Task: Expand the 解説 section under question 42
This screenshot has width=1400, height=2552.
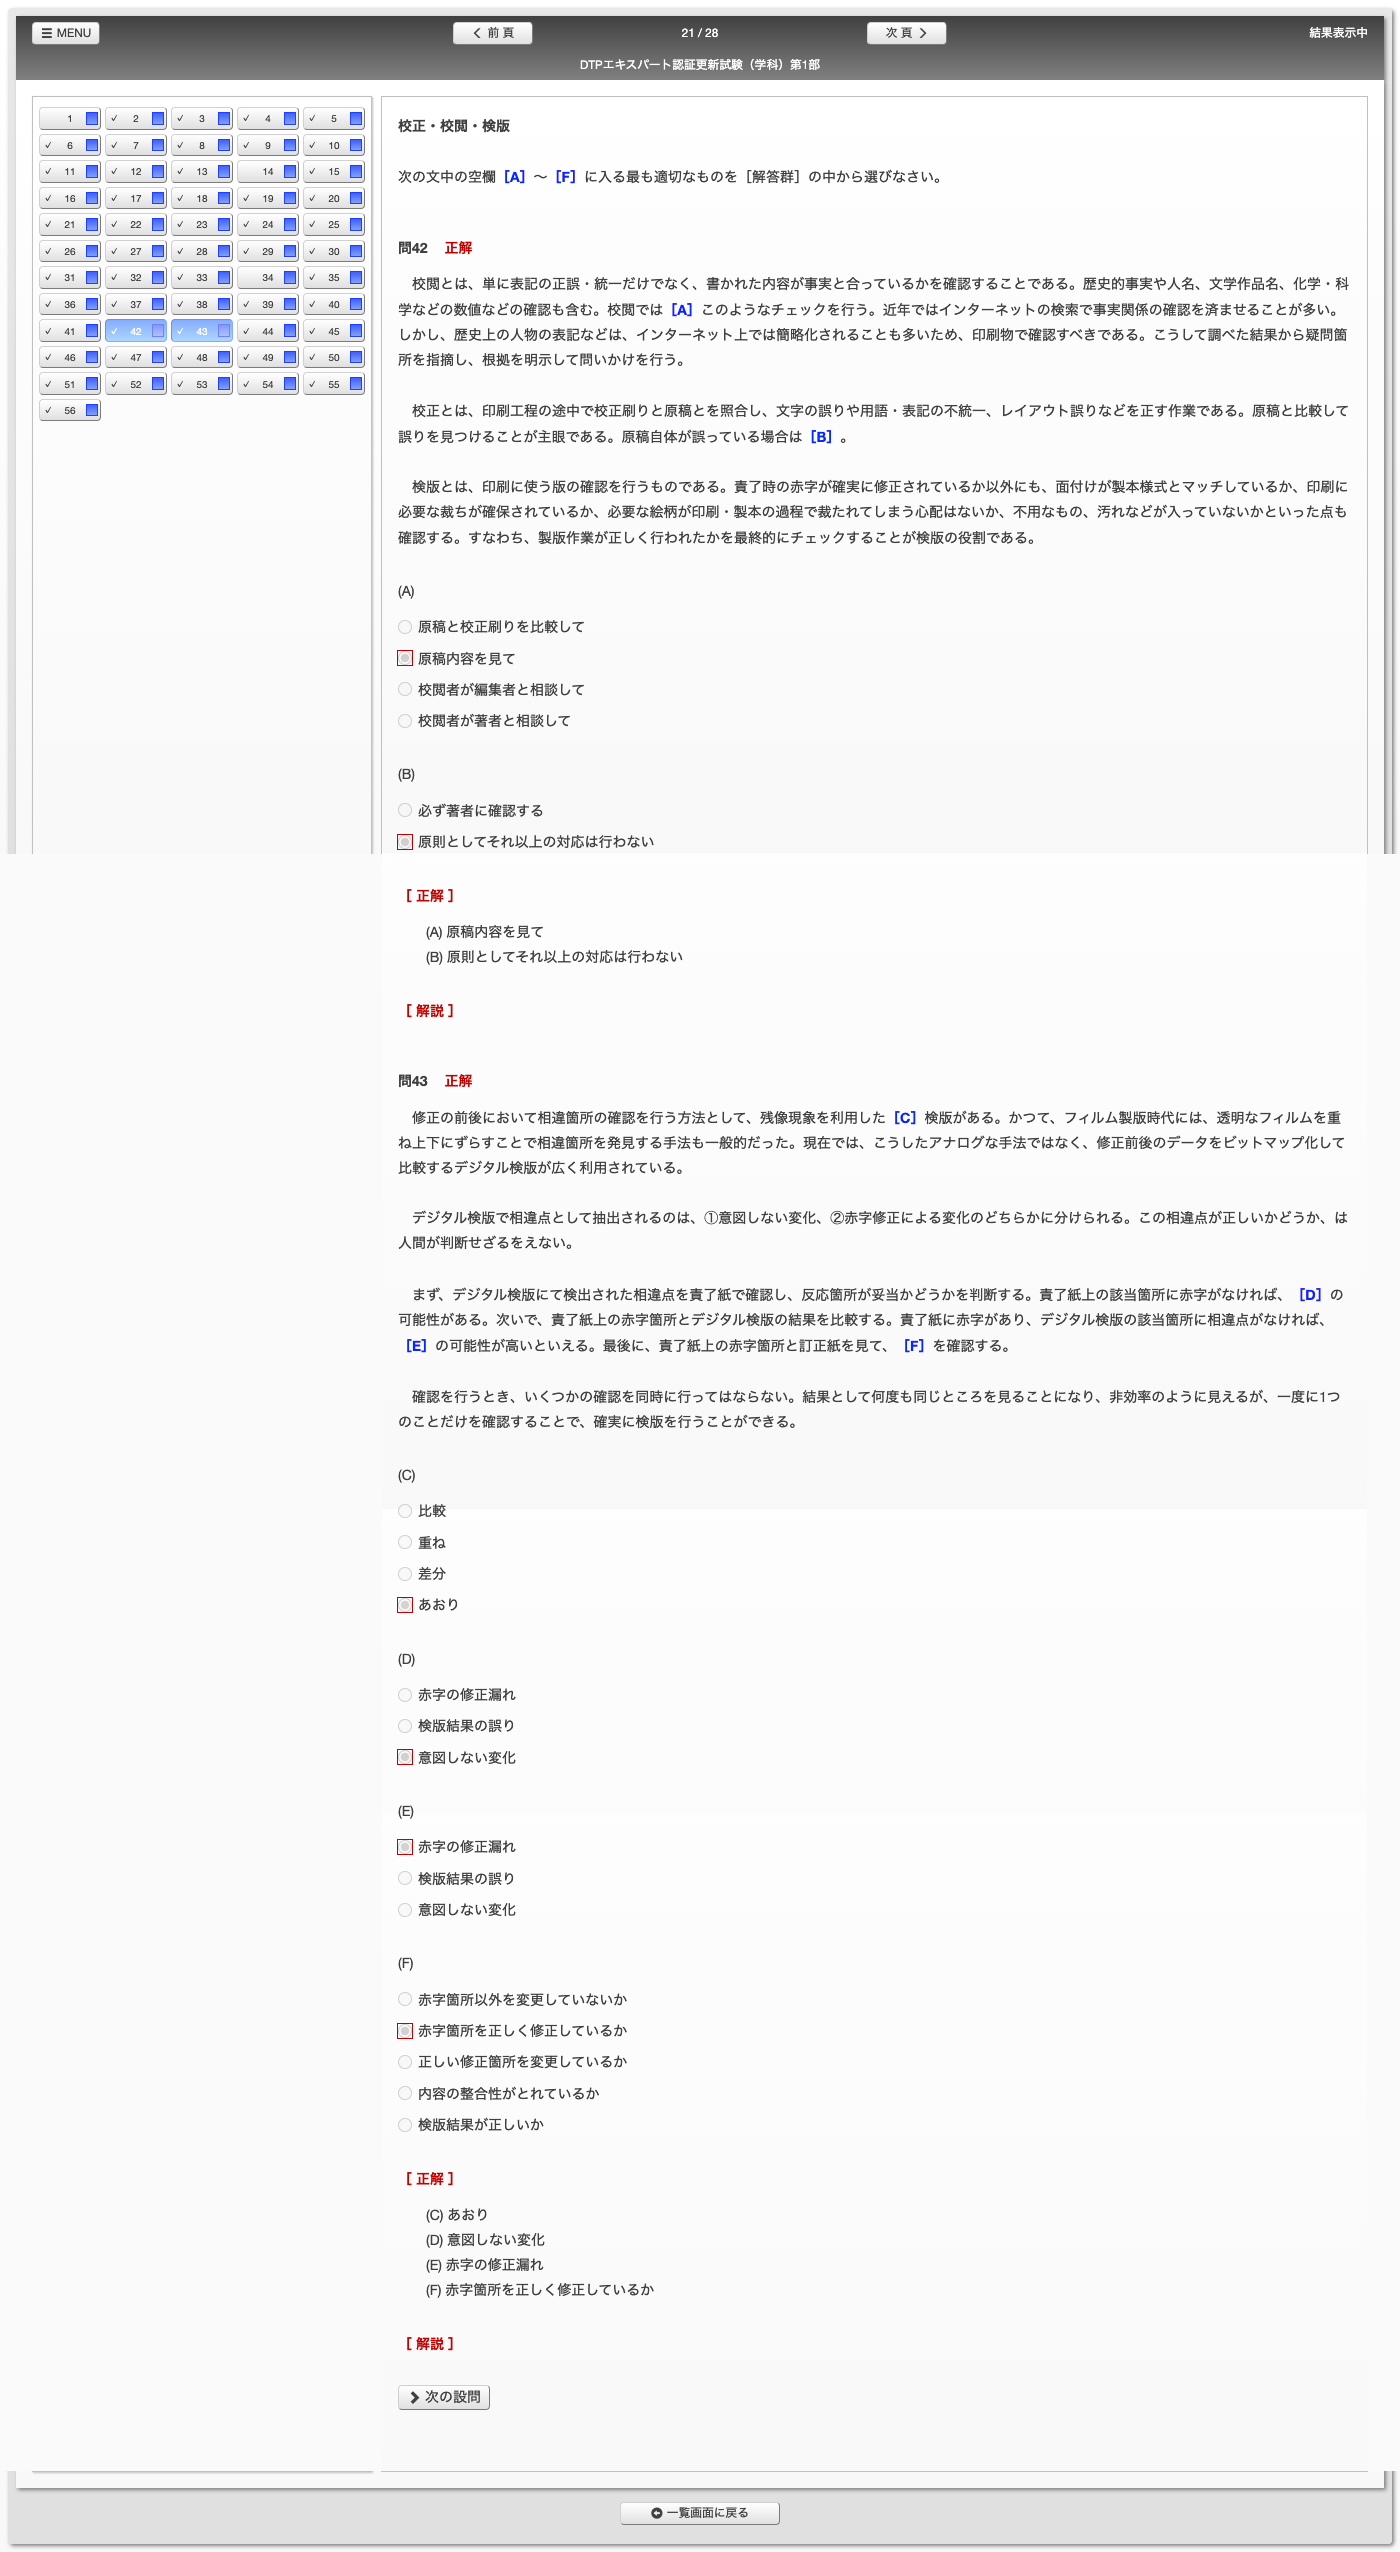Action: click(430, 1011)
